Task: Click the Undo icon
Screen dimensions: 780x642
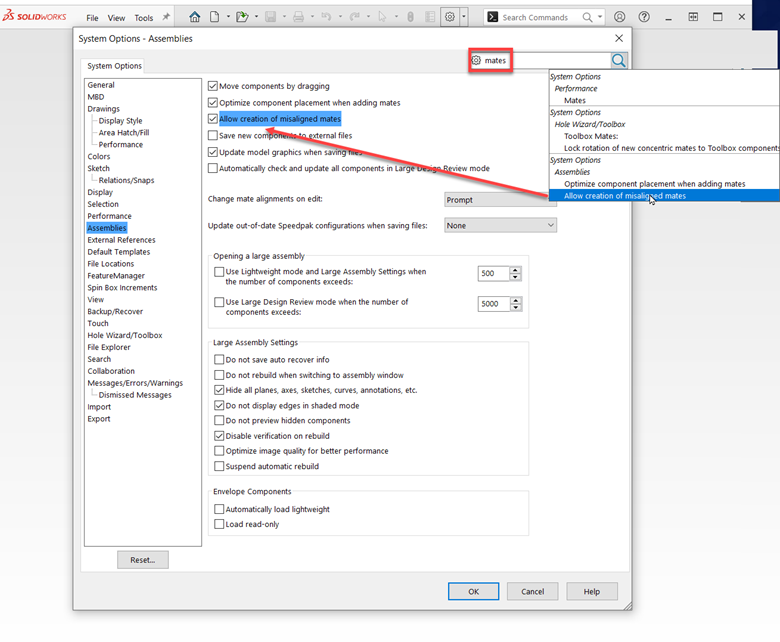Action: 326,17
